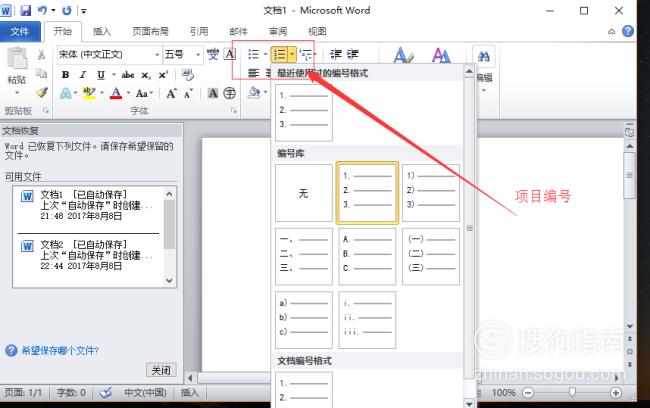Switch to the 邮件 tab
This screenshot has width=650, height=408.
(x=238, y=32)
